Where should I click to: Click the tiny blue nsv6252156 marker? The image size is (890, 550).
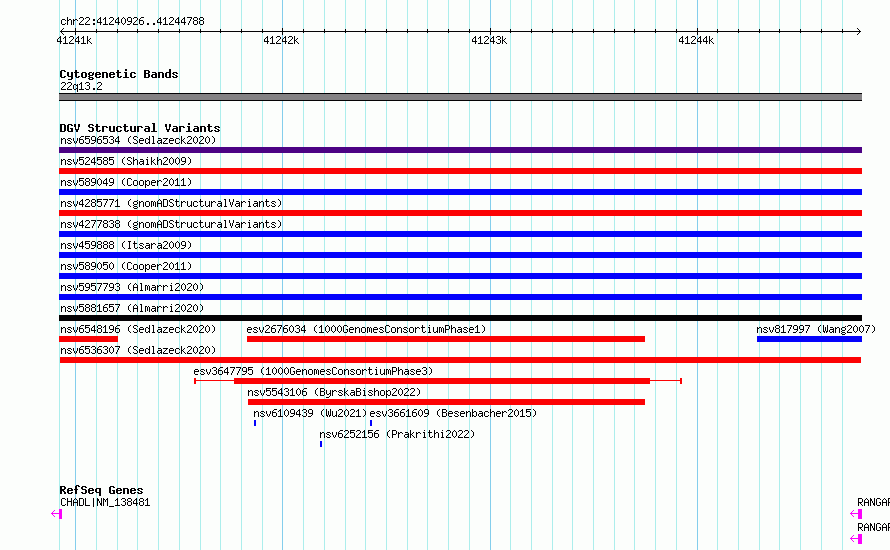[321, 444]
